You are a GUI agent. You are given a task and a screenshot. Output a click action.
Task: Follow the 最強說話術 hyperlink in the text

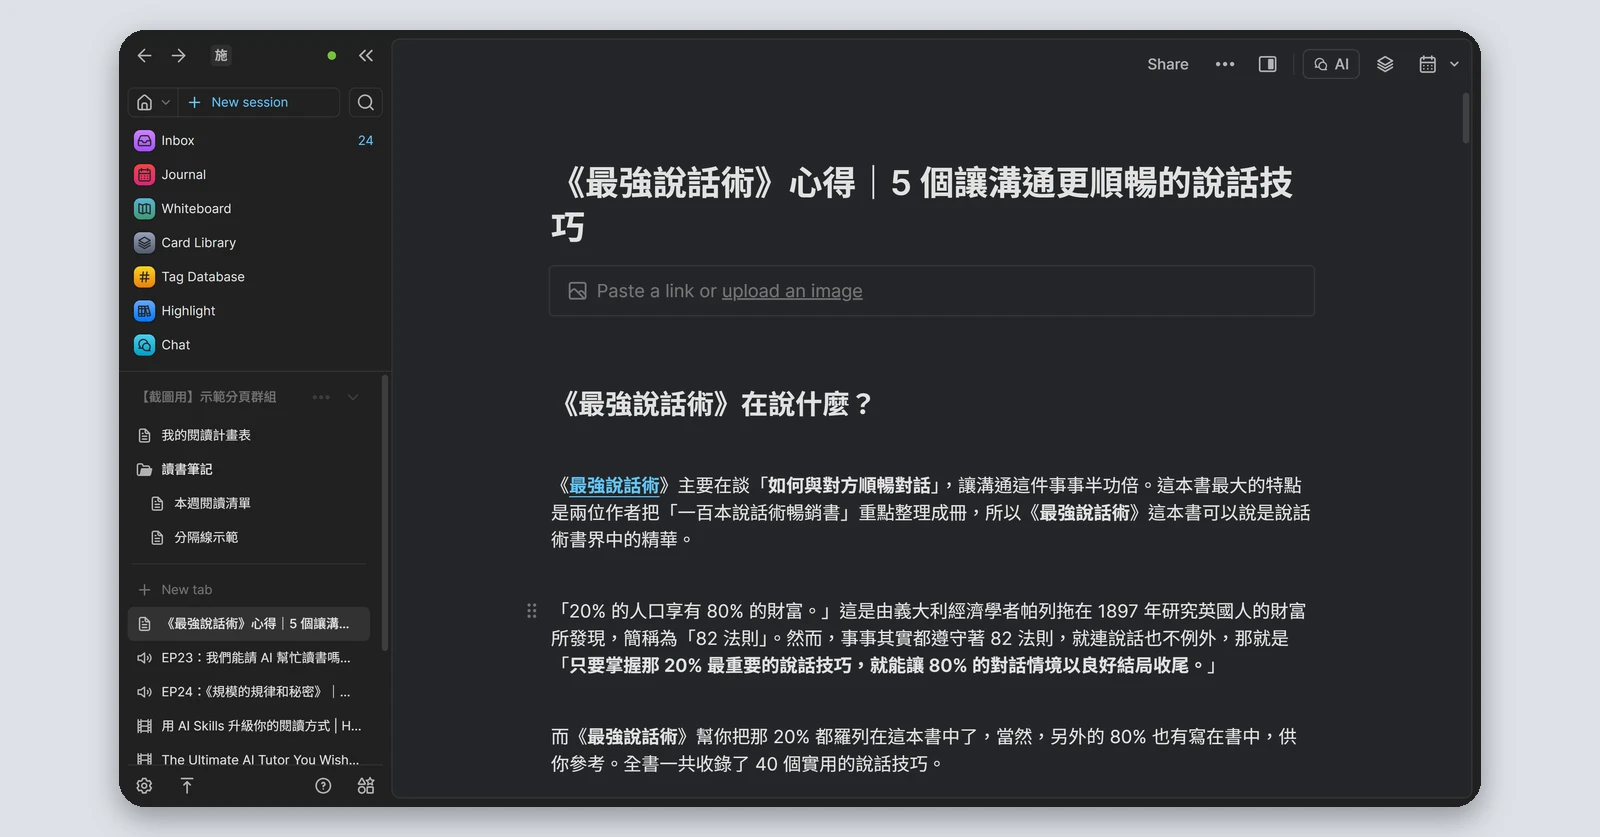pyautogui.click(x=614, y=485)
